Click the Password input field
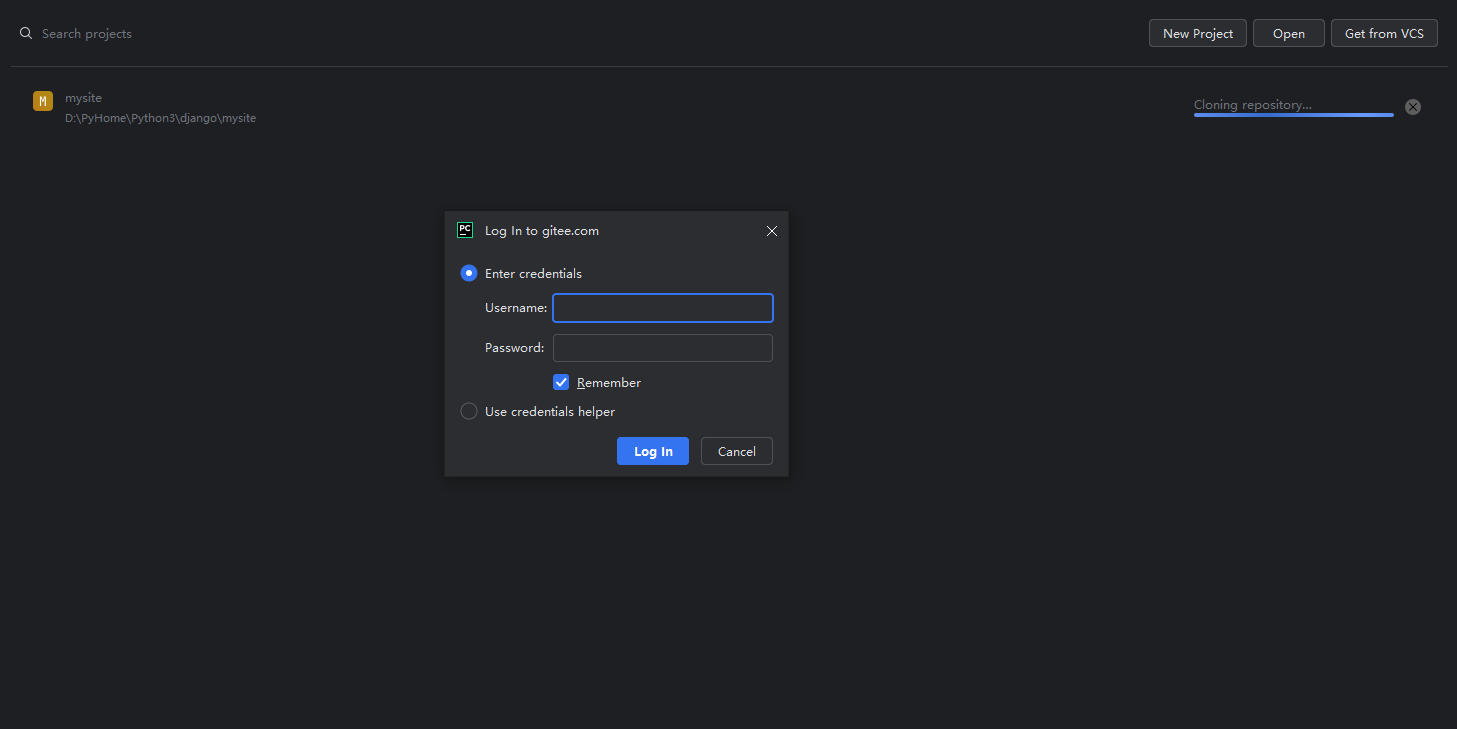The height and width of the screenshot is (729, 1457). (x=663, y=348)
